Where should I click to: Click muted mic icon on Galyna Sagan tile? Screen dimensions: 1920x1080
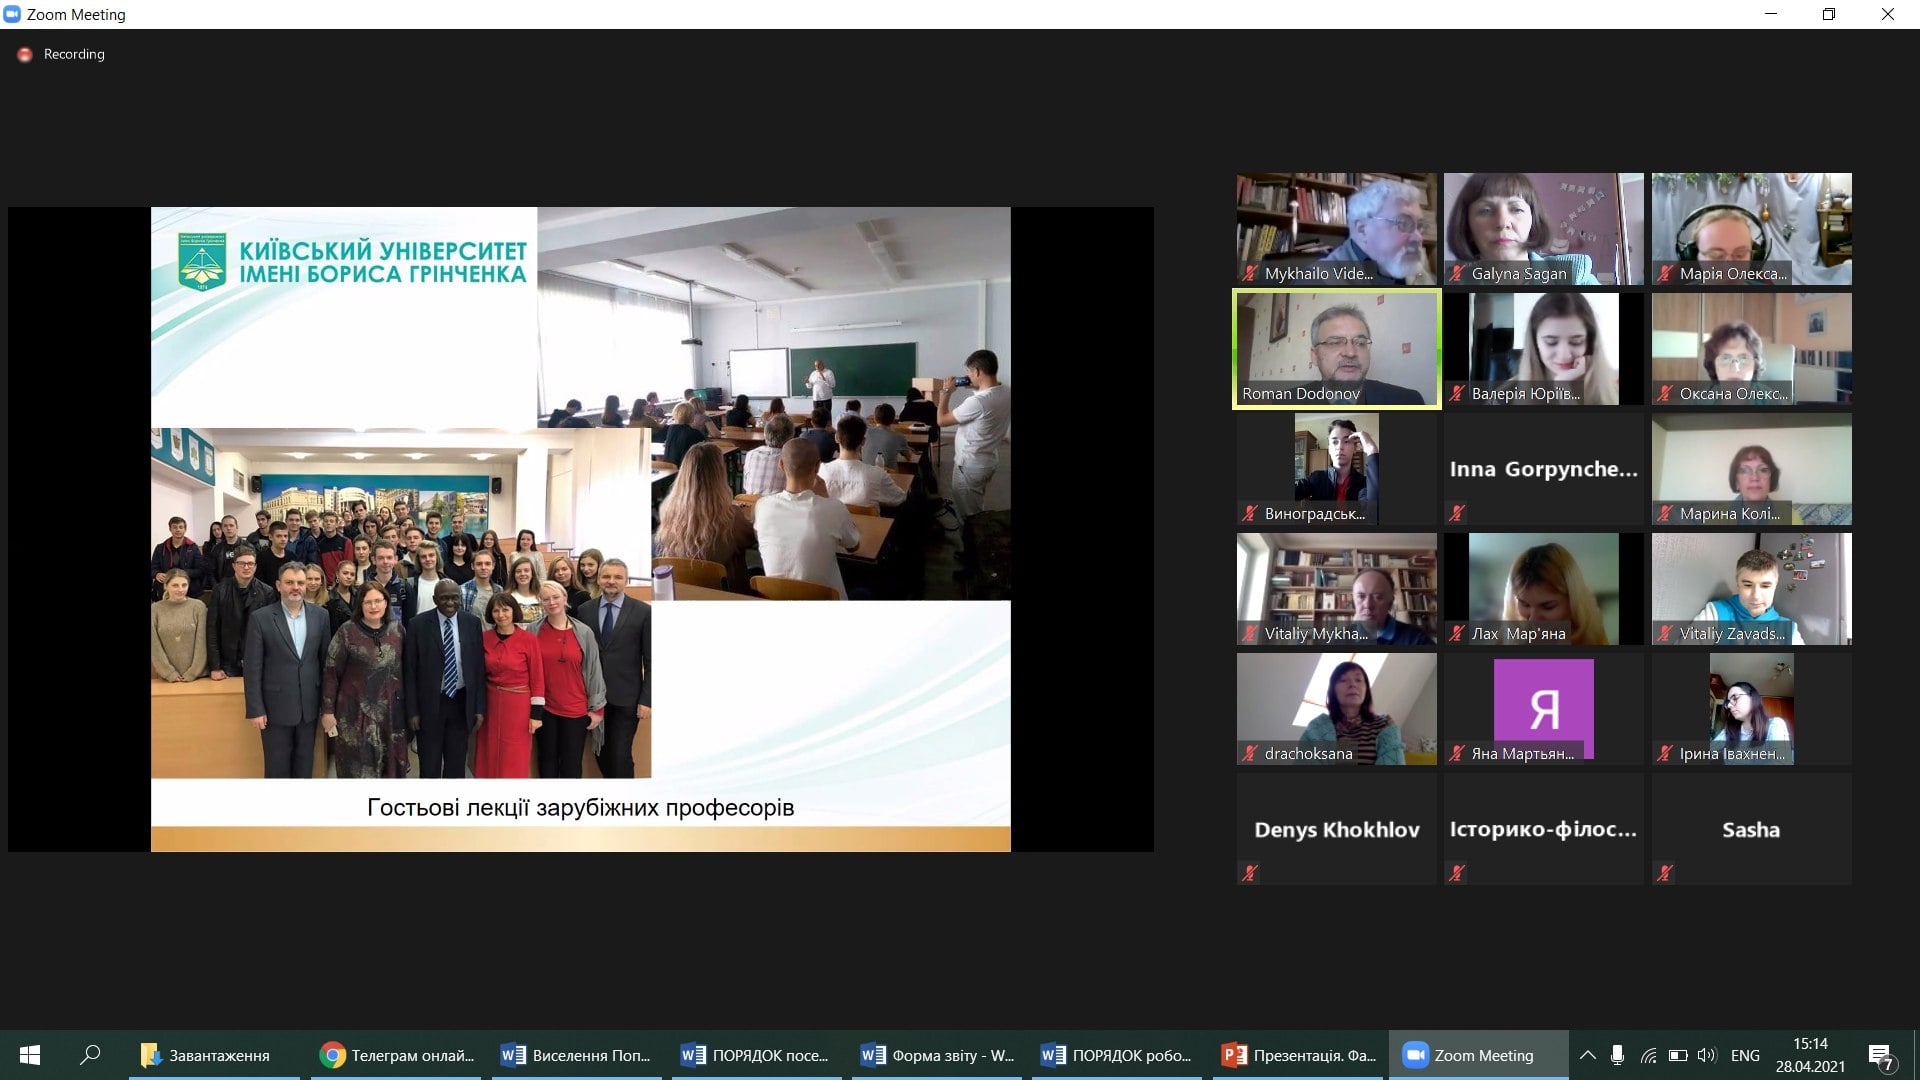click(x=1458, y=274)
